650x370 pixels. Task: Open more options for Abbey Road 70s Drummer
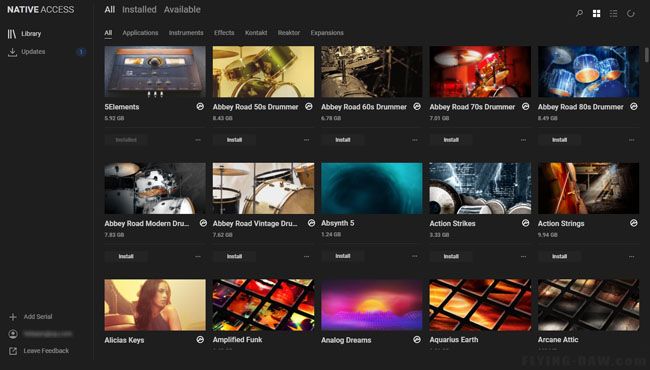click(x=523, y=140)
